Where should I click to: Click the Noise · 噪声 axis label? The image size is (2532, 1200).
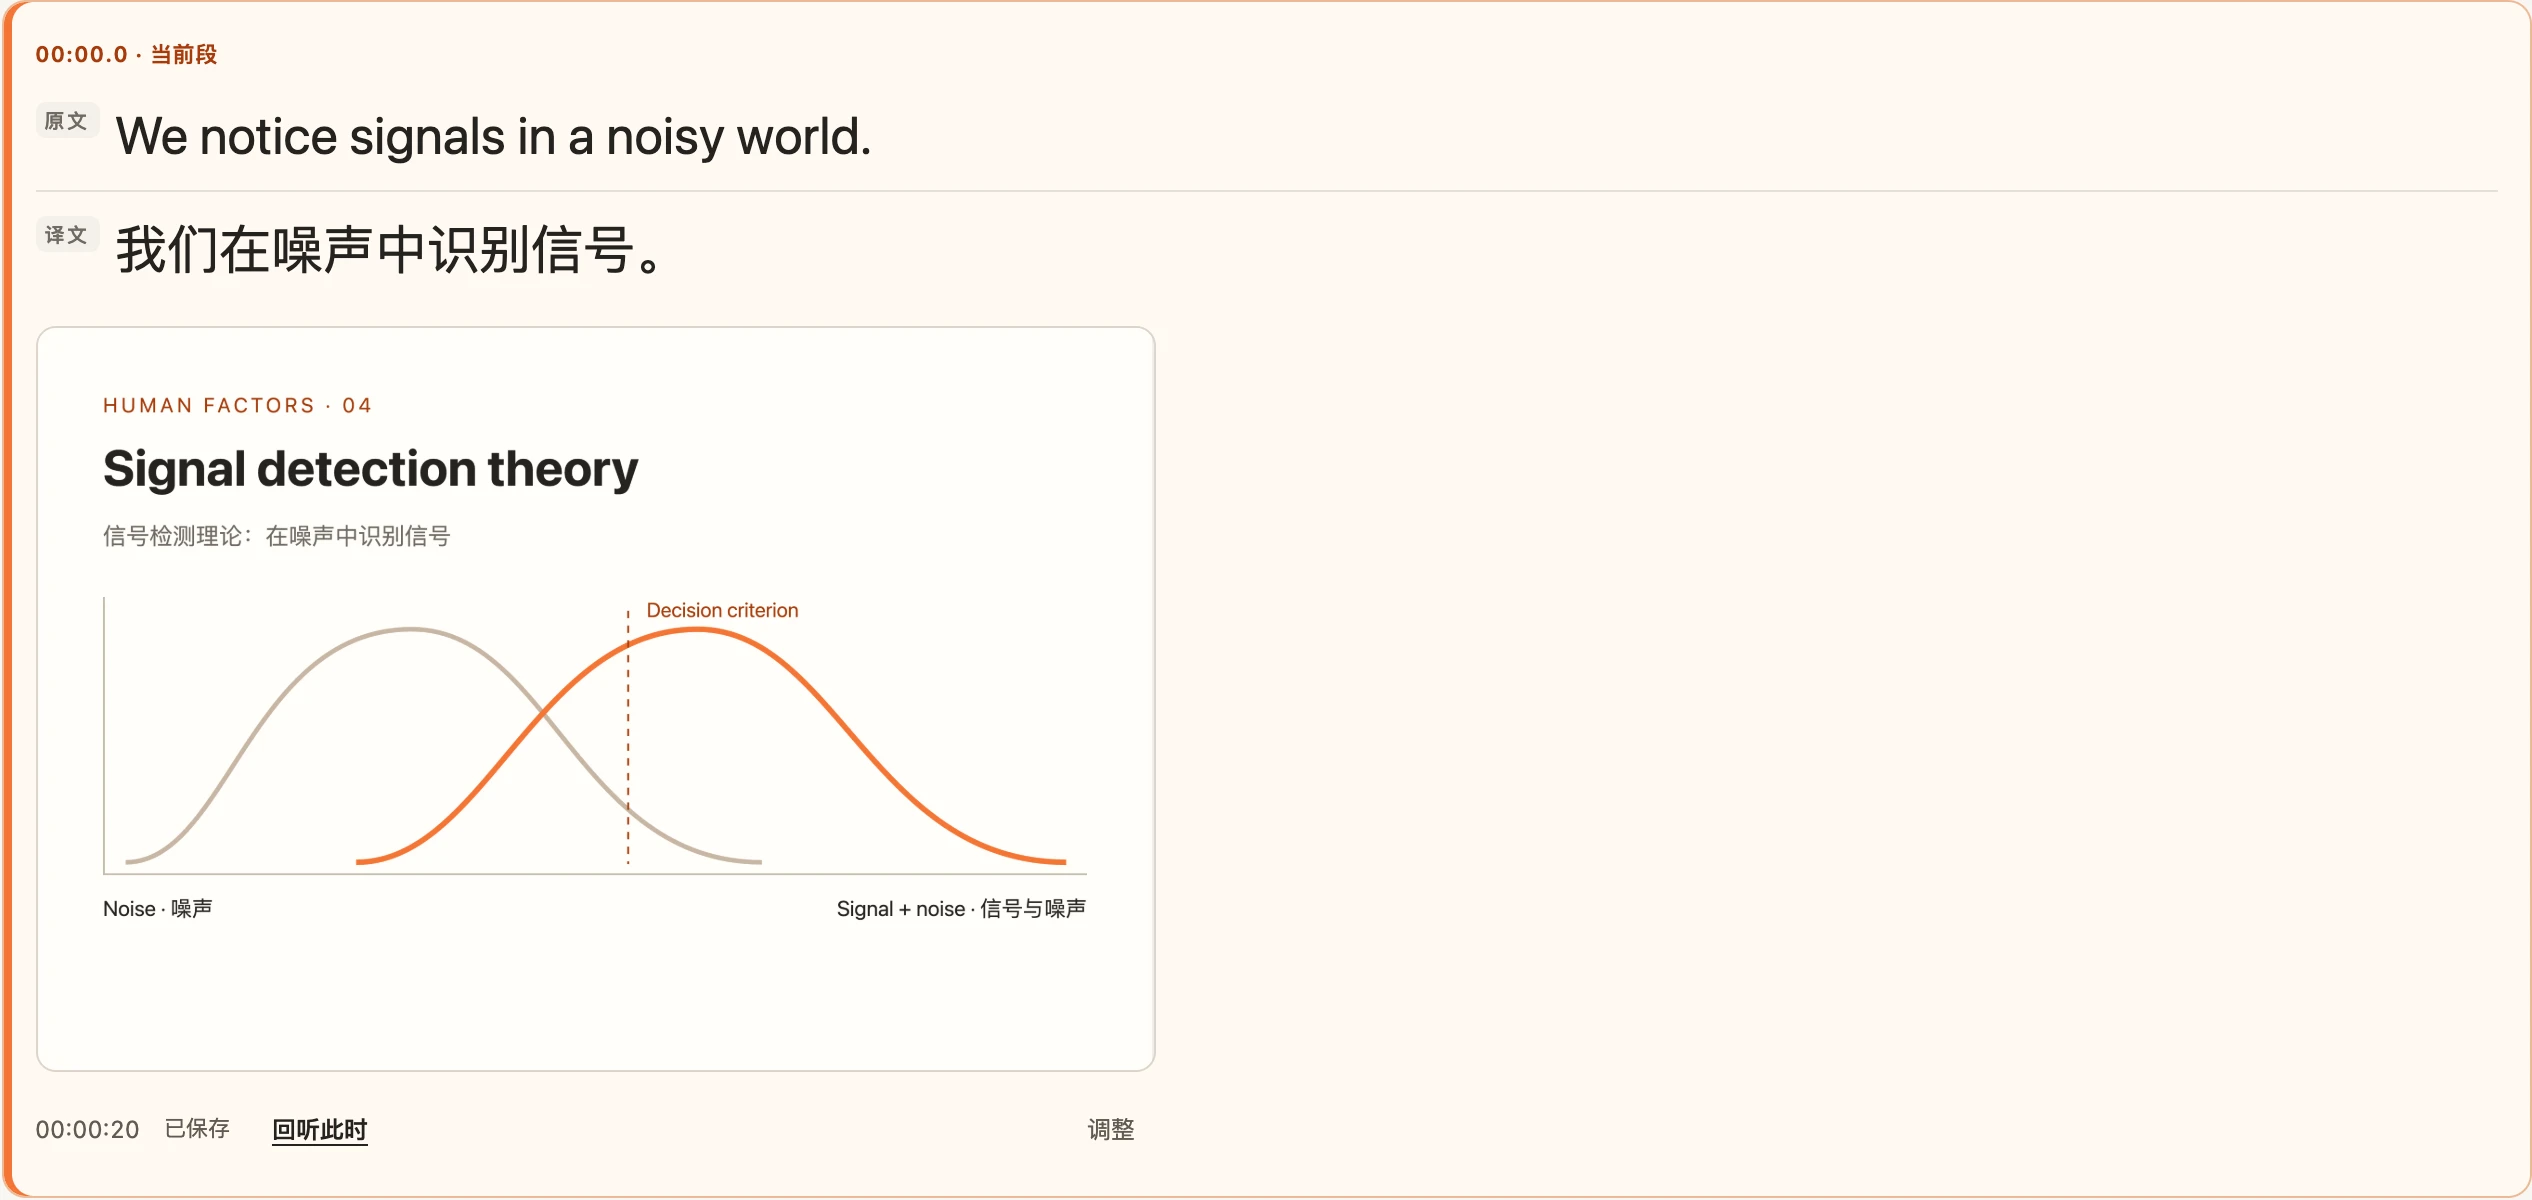tap(158, 909)
